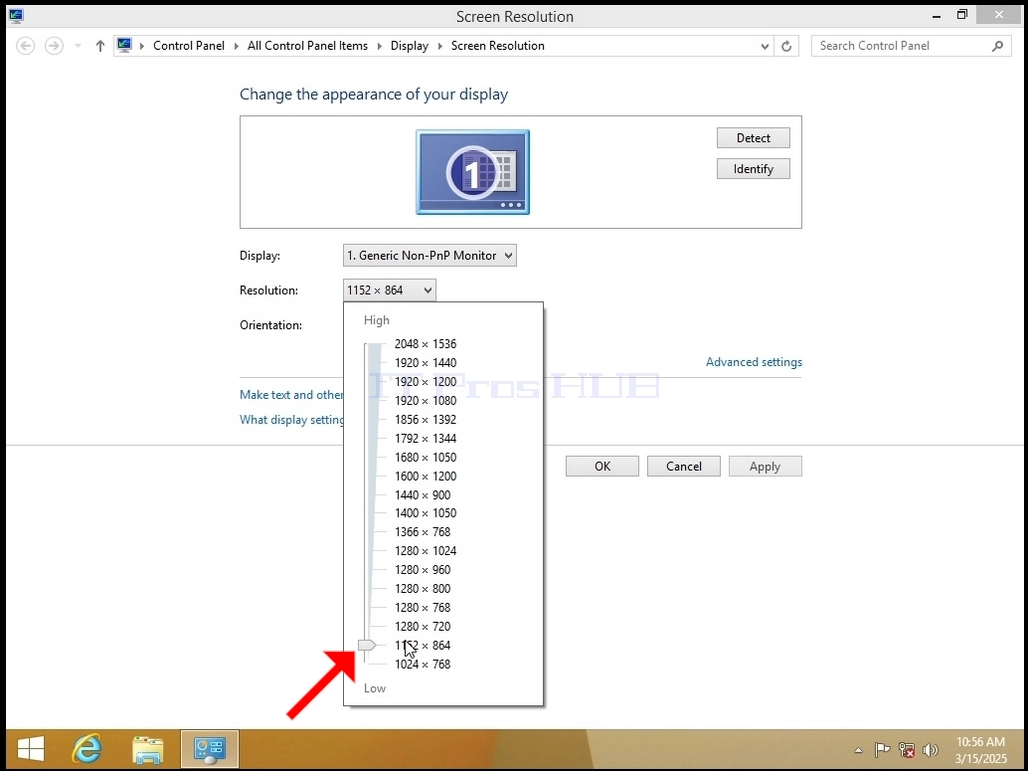Choose 1440 × 900 resolution
Viewport: 1028px width, 771px height.
tap(423, 495)
